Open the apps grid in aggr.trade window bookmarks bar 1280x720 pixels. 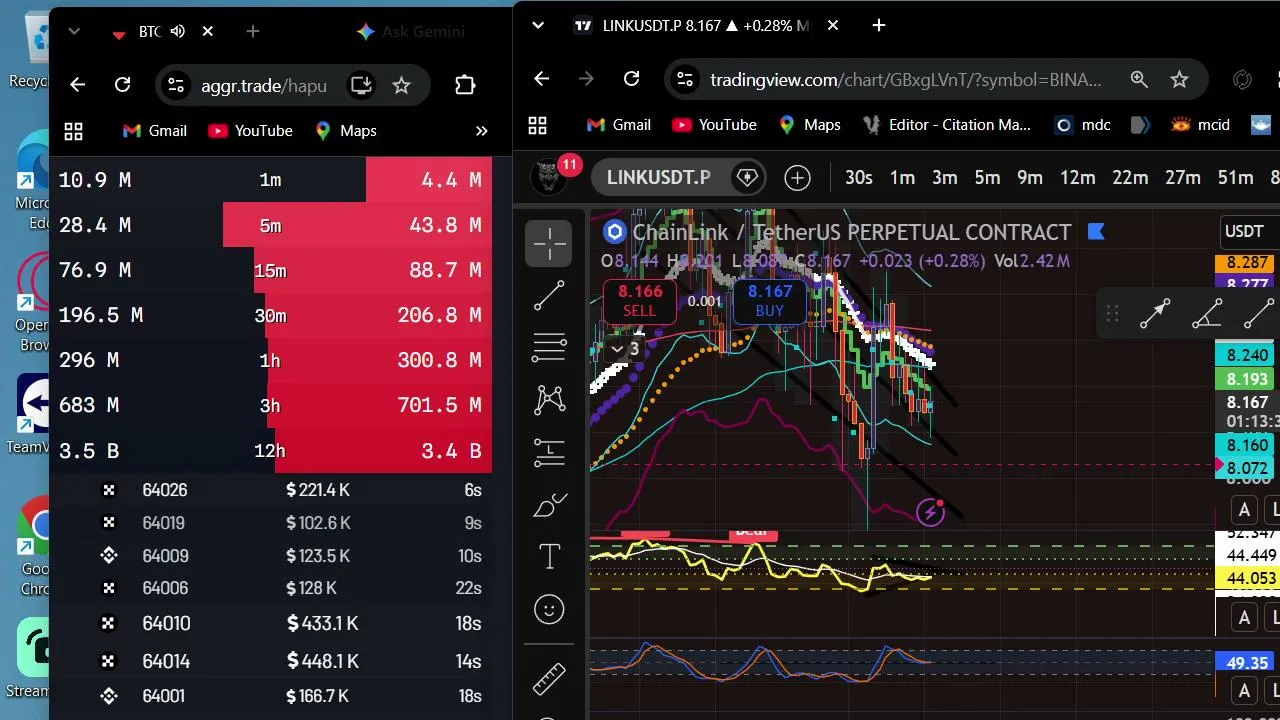click(73, 131)
